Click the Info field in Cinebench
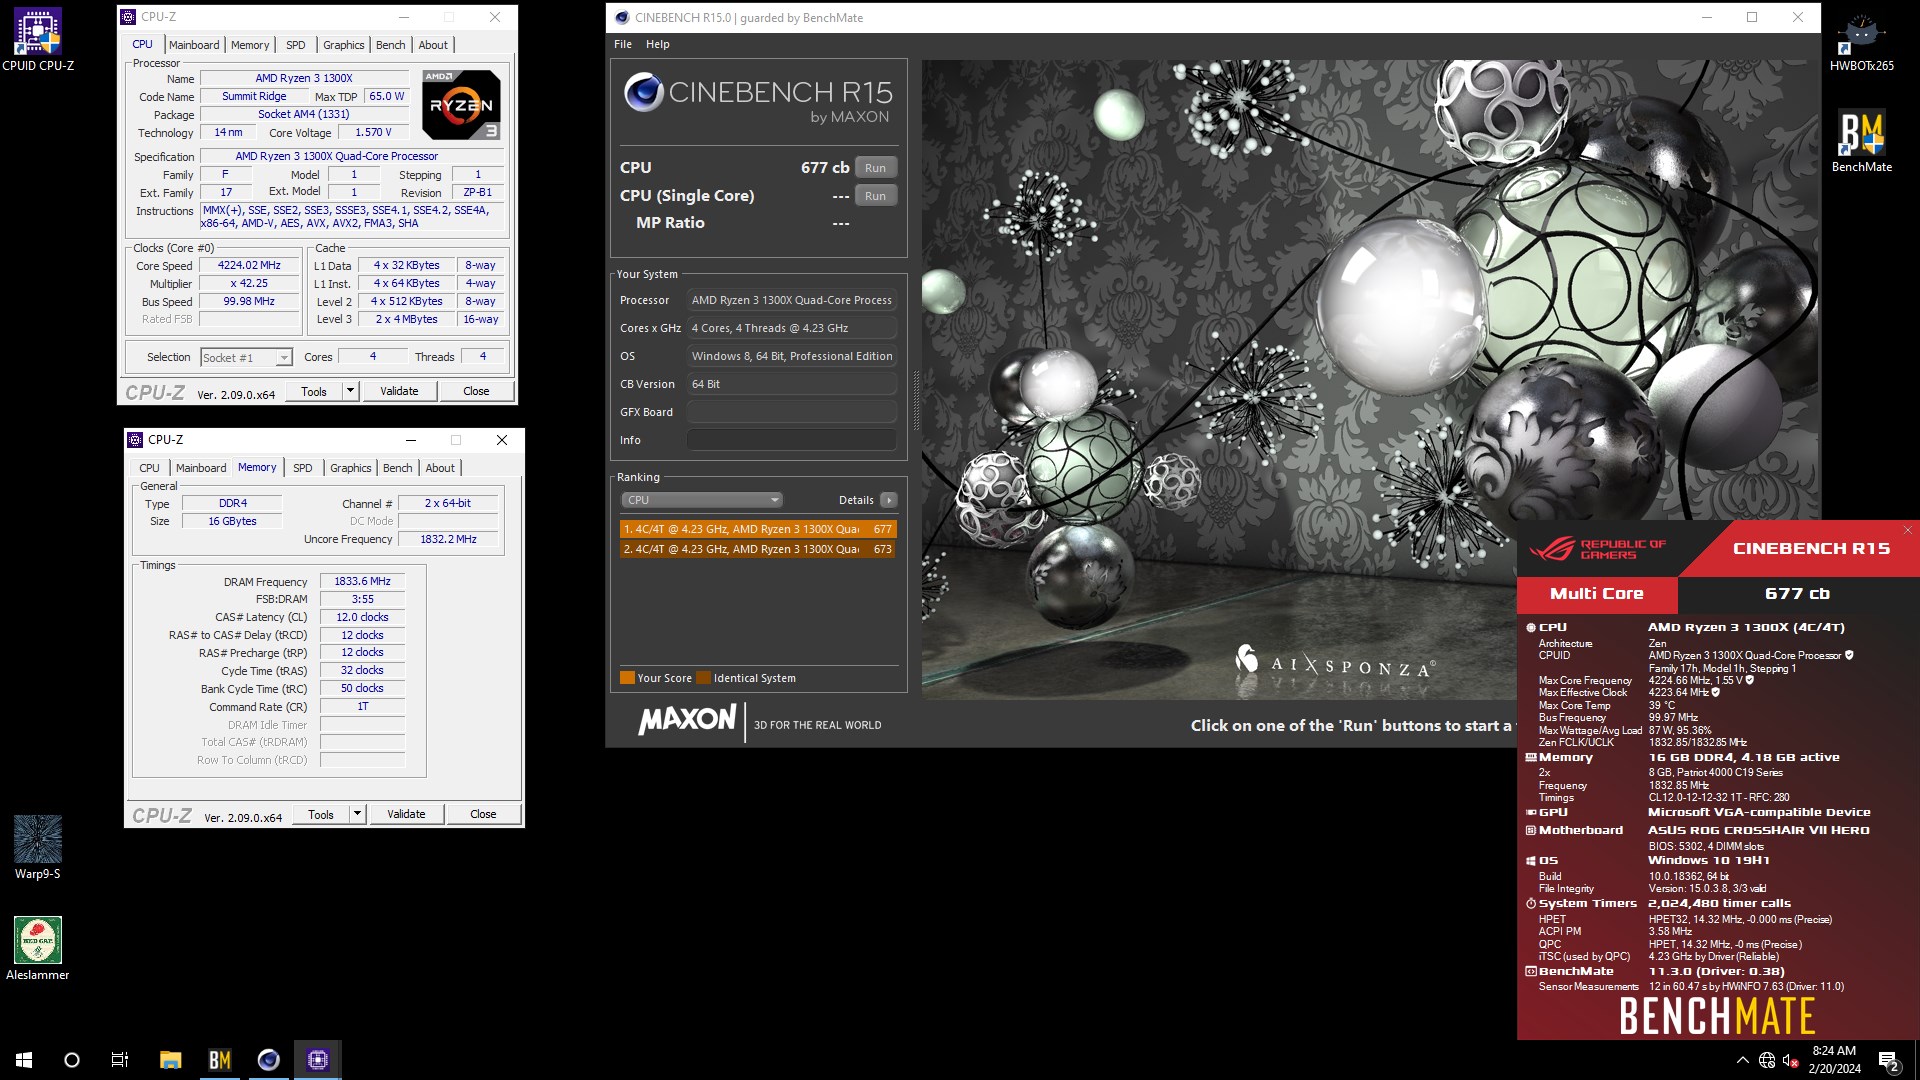This screenshot has width=1920, height=1080. [791, 440]
